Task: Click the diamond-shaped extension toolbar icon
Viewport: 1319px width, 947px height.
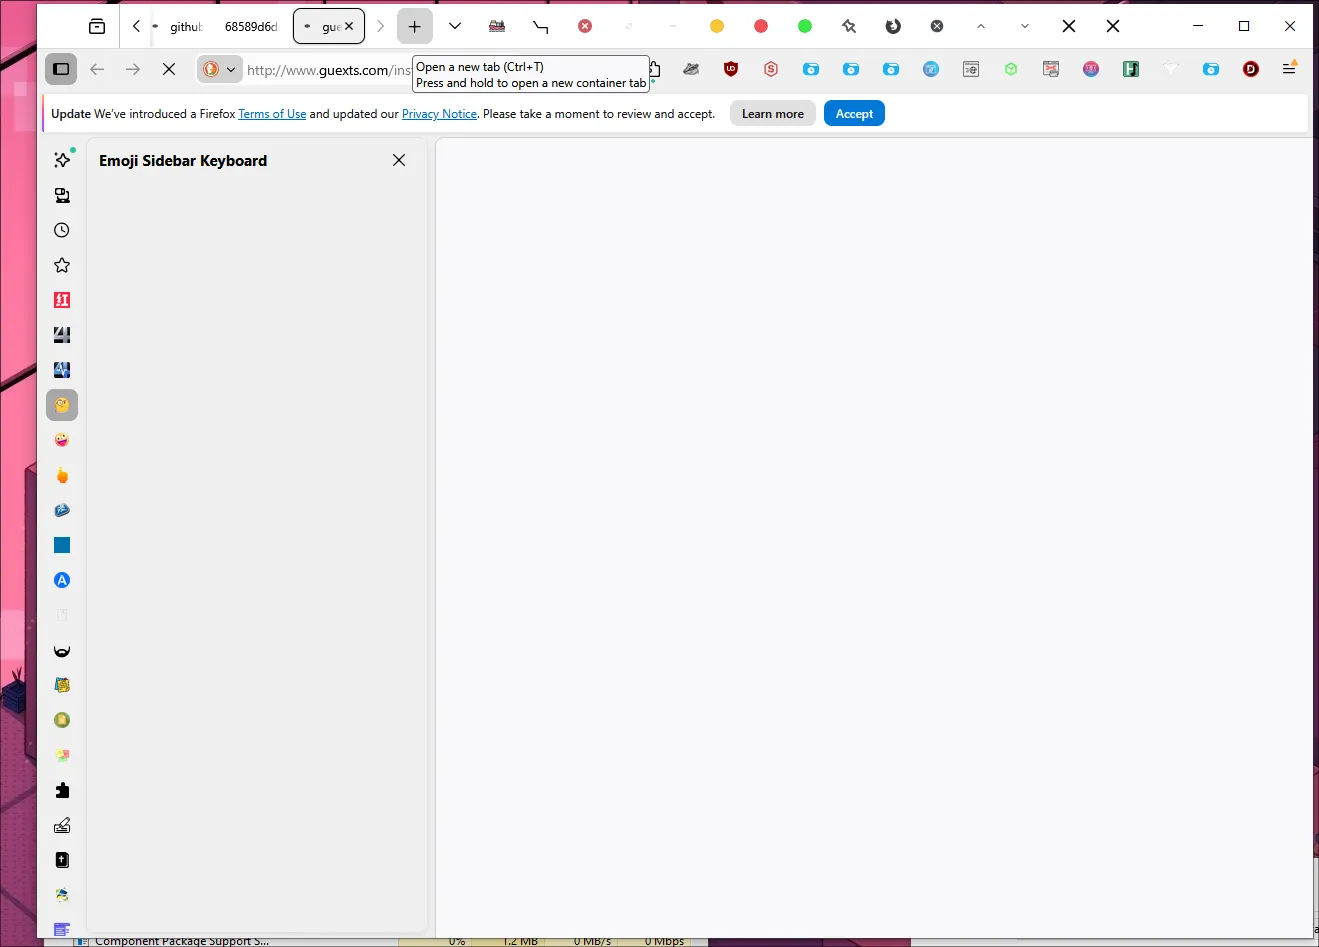Action: tap(1170, 69)
